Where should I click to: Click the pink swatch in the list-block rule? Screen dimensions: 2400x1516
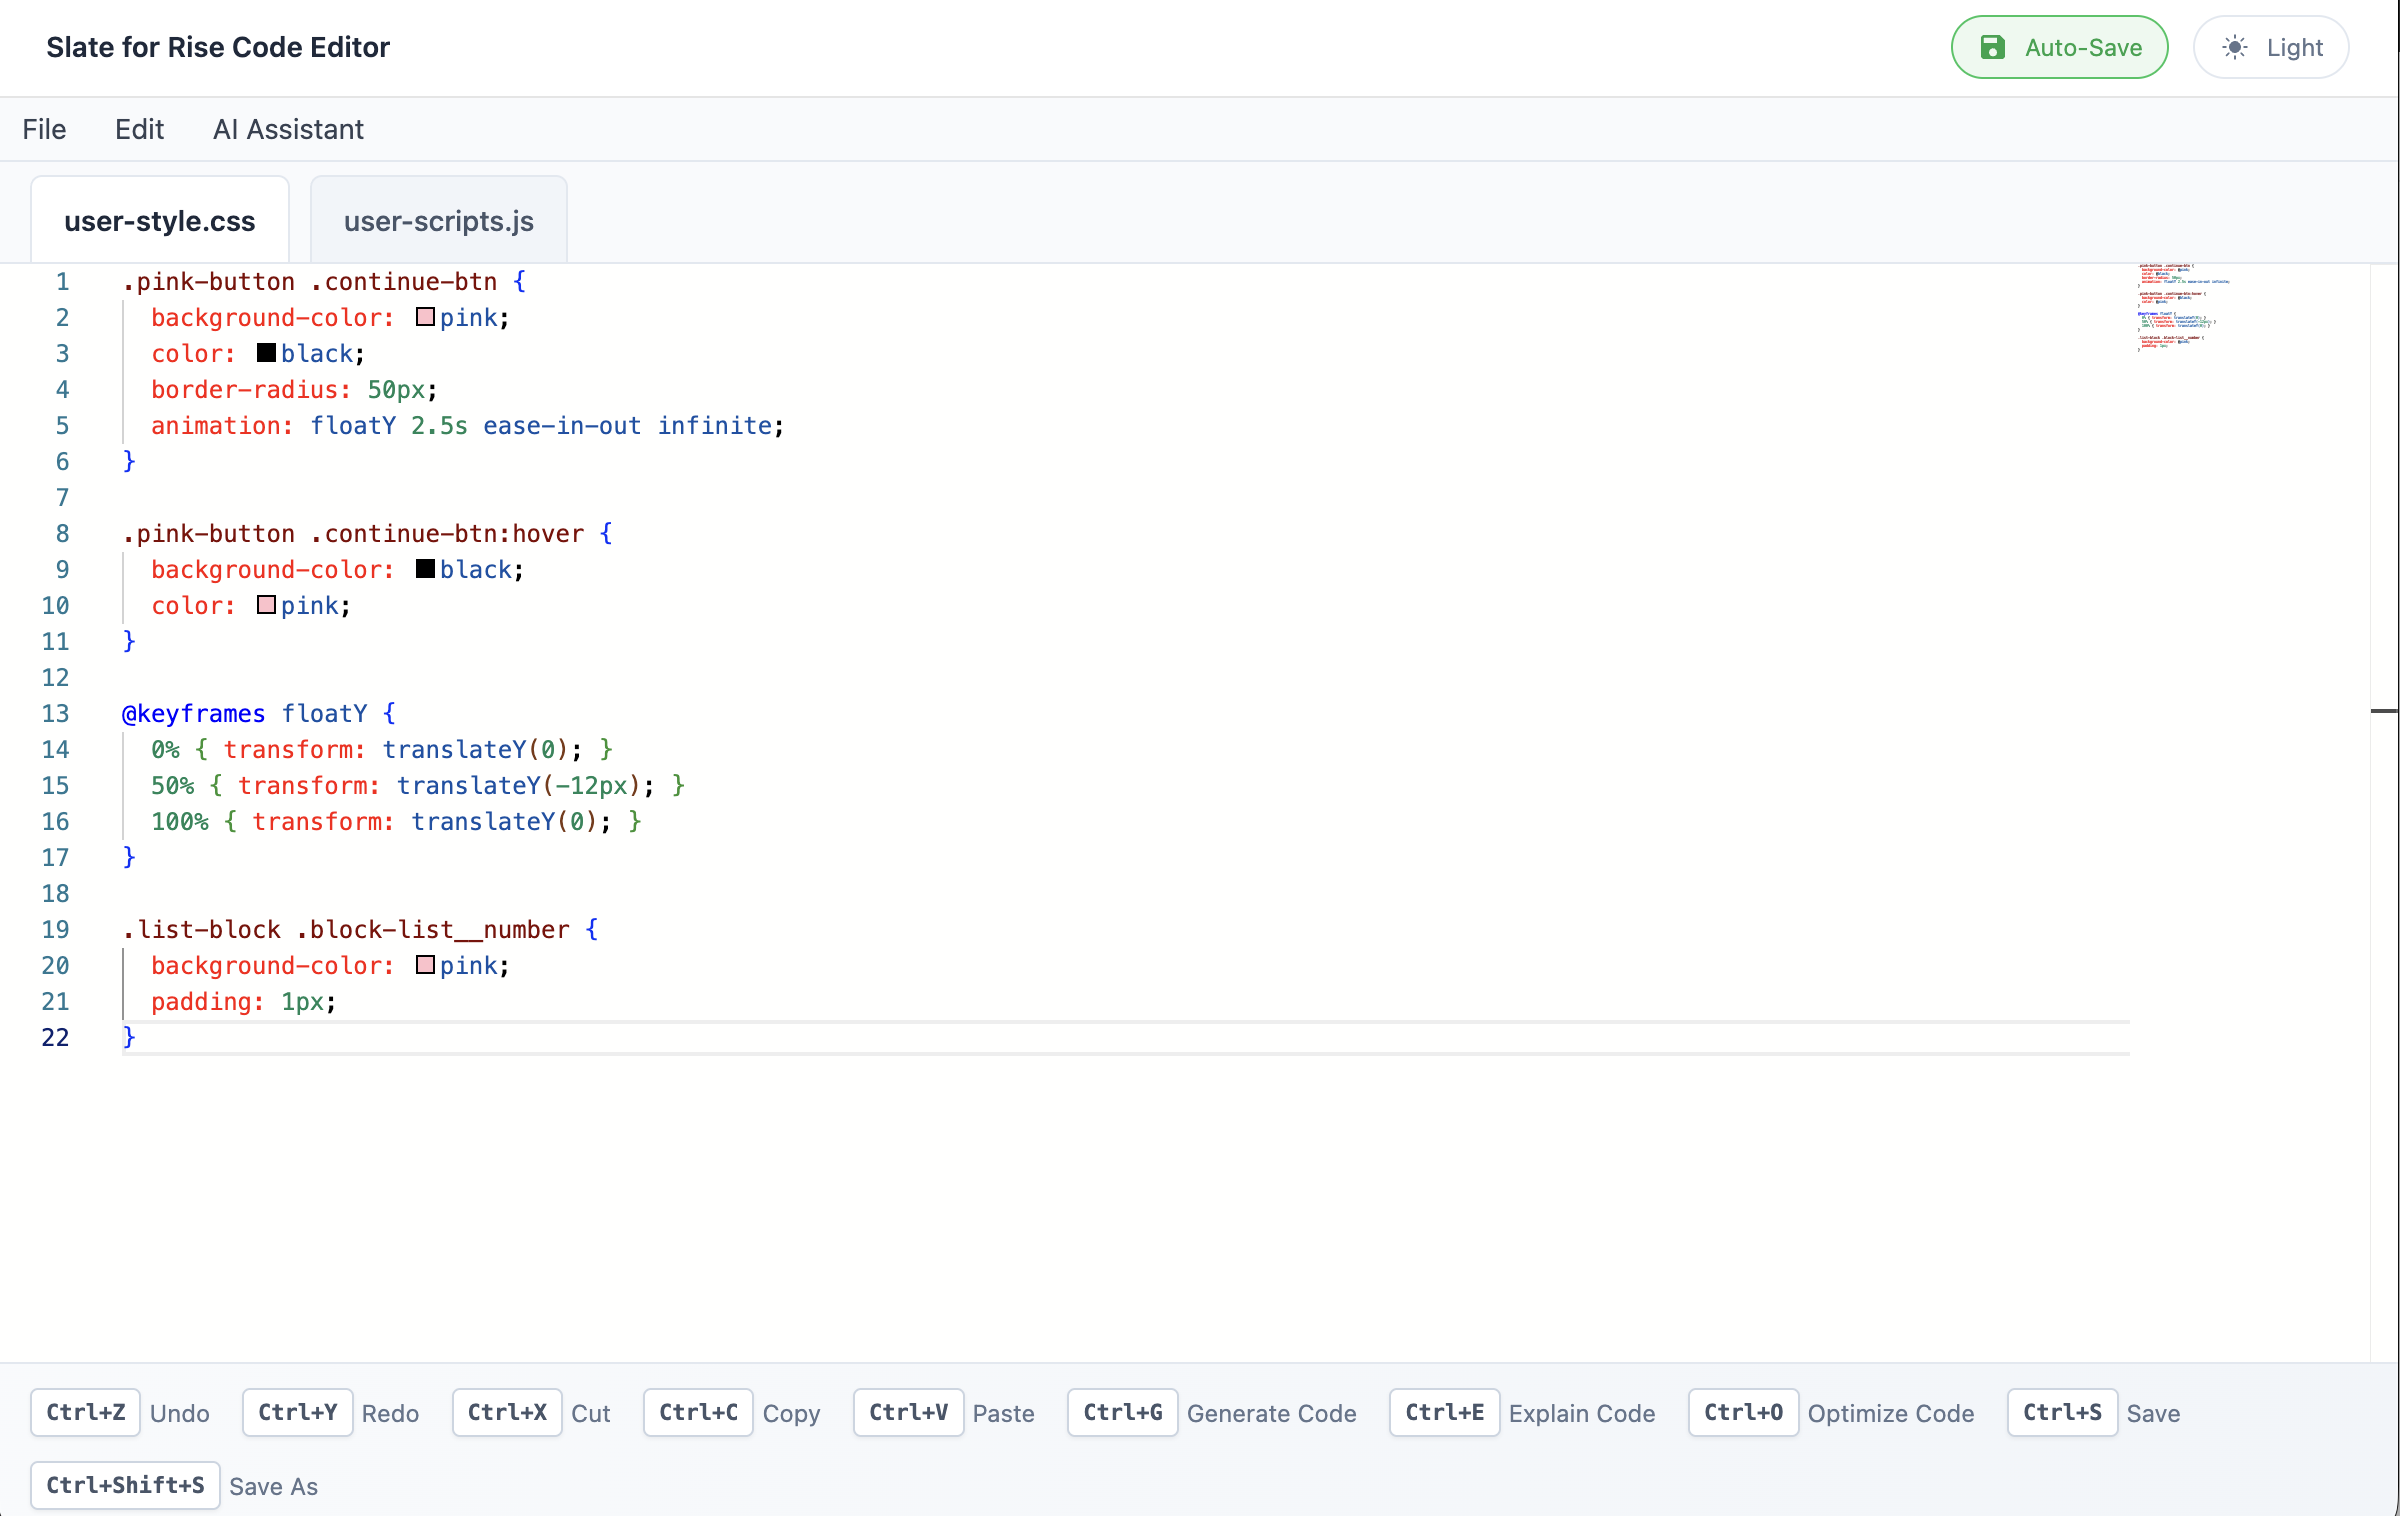(424, 965)
